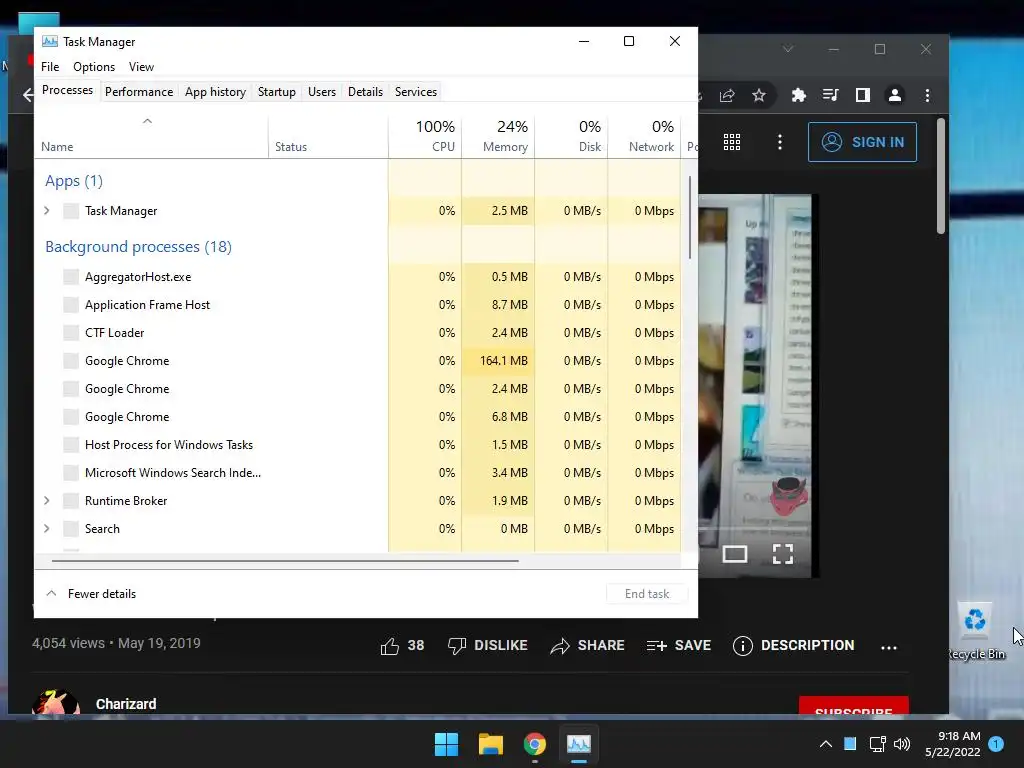
Task: Sort by Memory column header
Action: tap(498, 136)
